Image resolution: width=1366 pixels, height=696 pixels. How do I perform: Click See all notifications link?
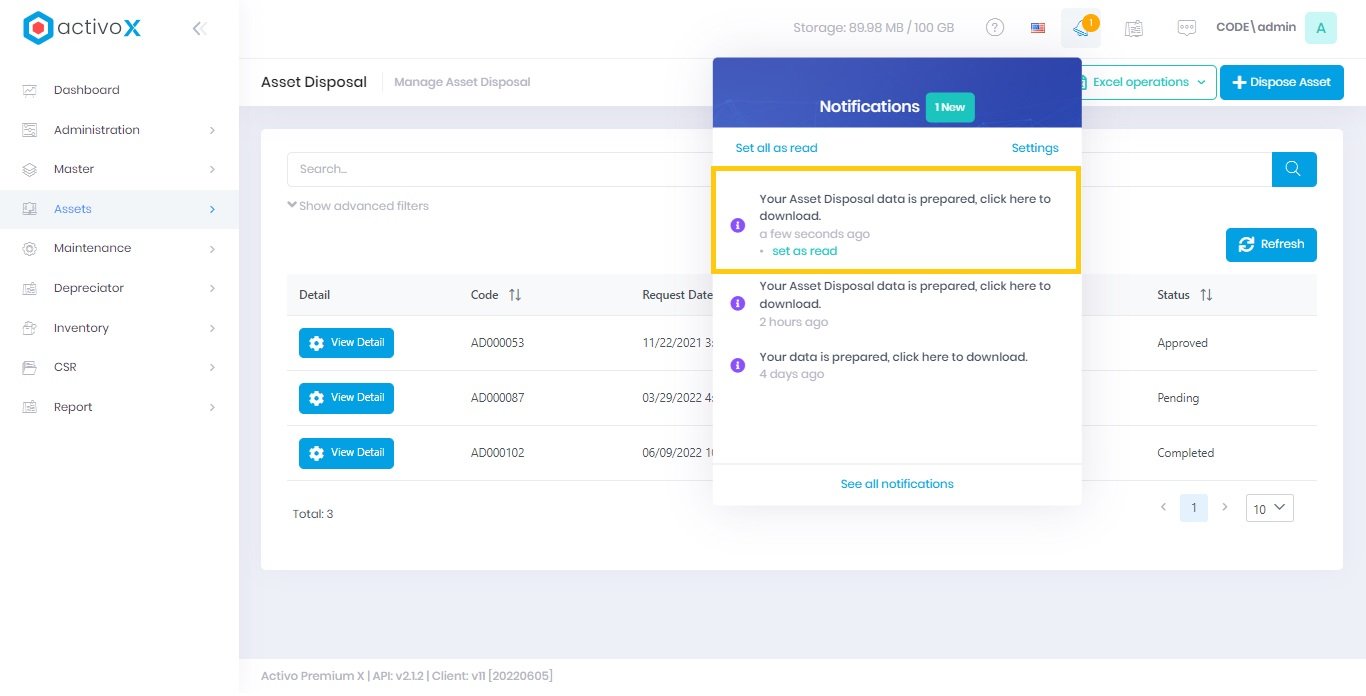(897, 484)
